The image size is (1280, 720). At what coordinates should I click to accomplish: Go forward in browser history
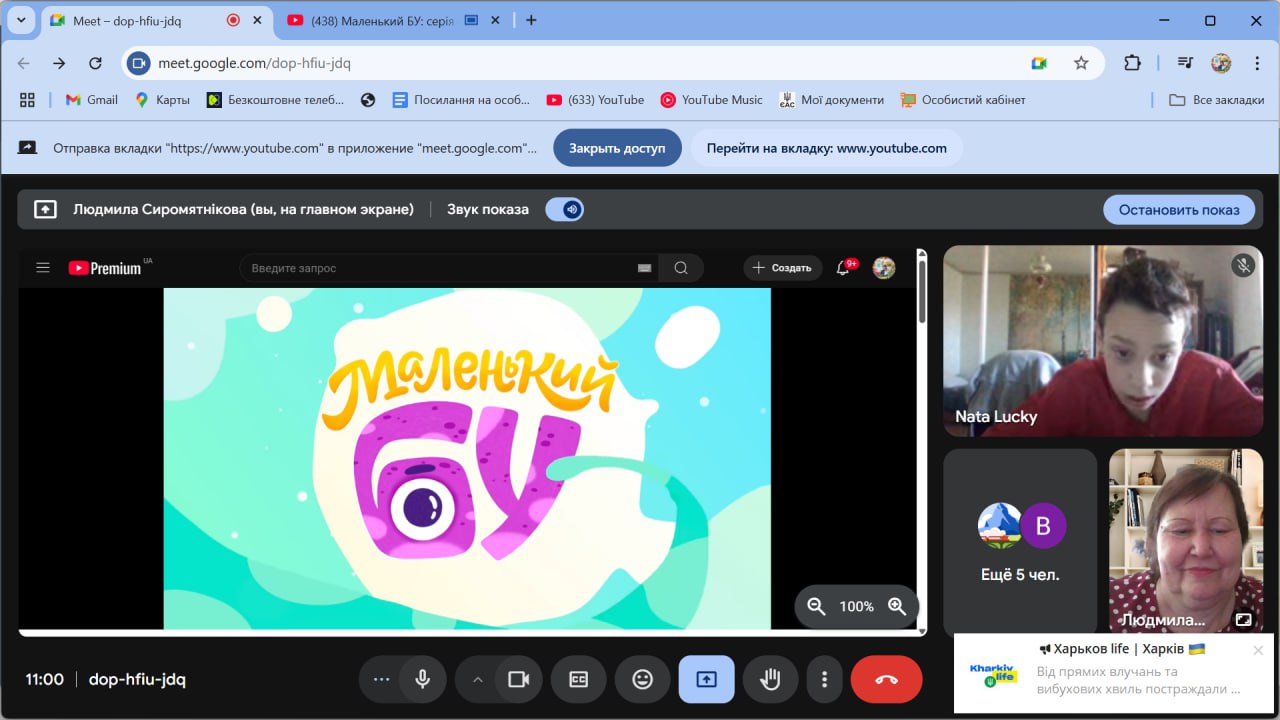click(59, 63)
